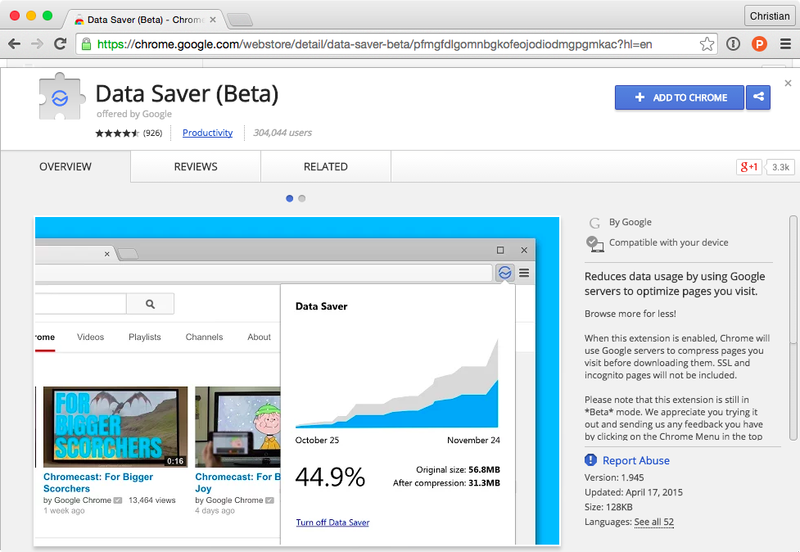Select the second screenshot carousel dot
Viewport: 800px width, 552px height.
(x=302, y=198)
